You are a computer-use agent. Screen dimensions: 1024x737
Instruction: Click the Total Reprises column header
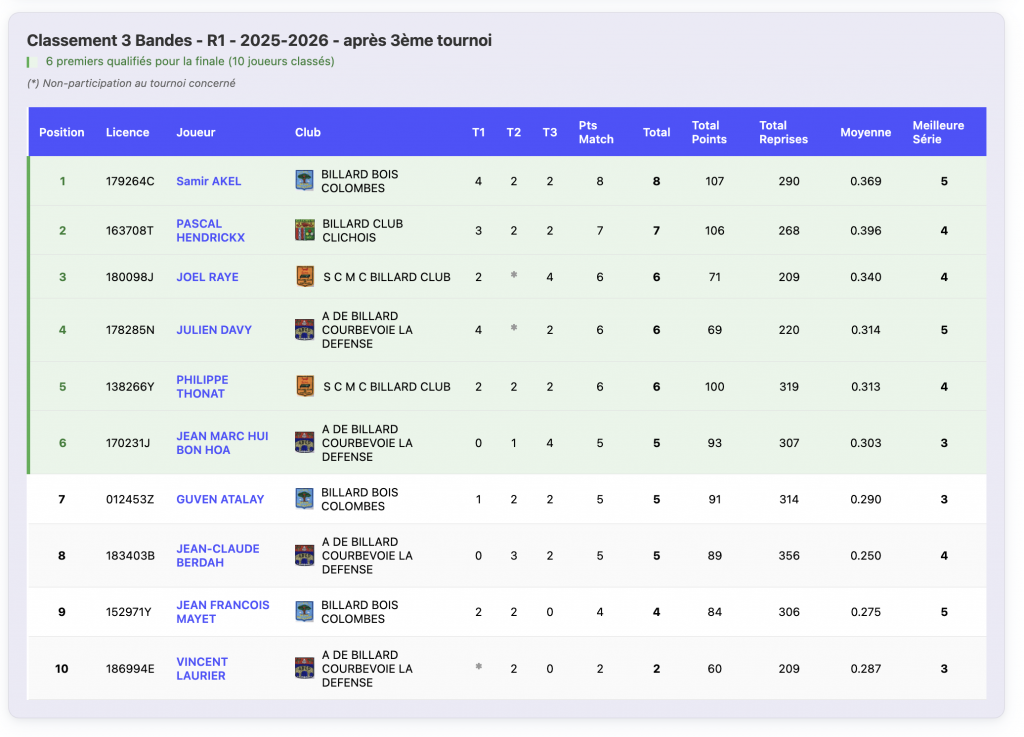[x=783, y=132]
